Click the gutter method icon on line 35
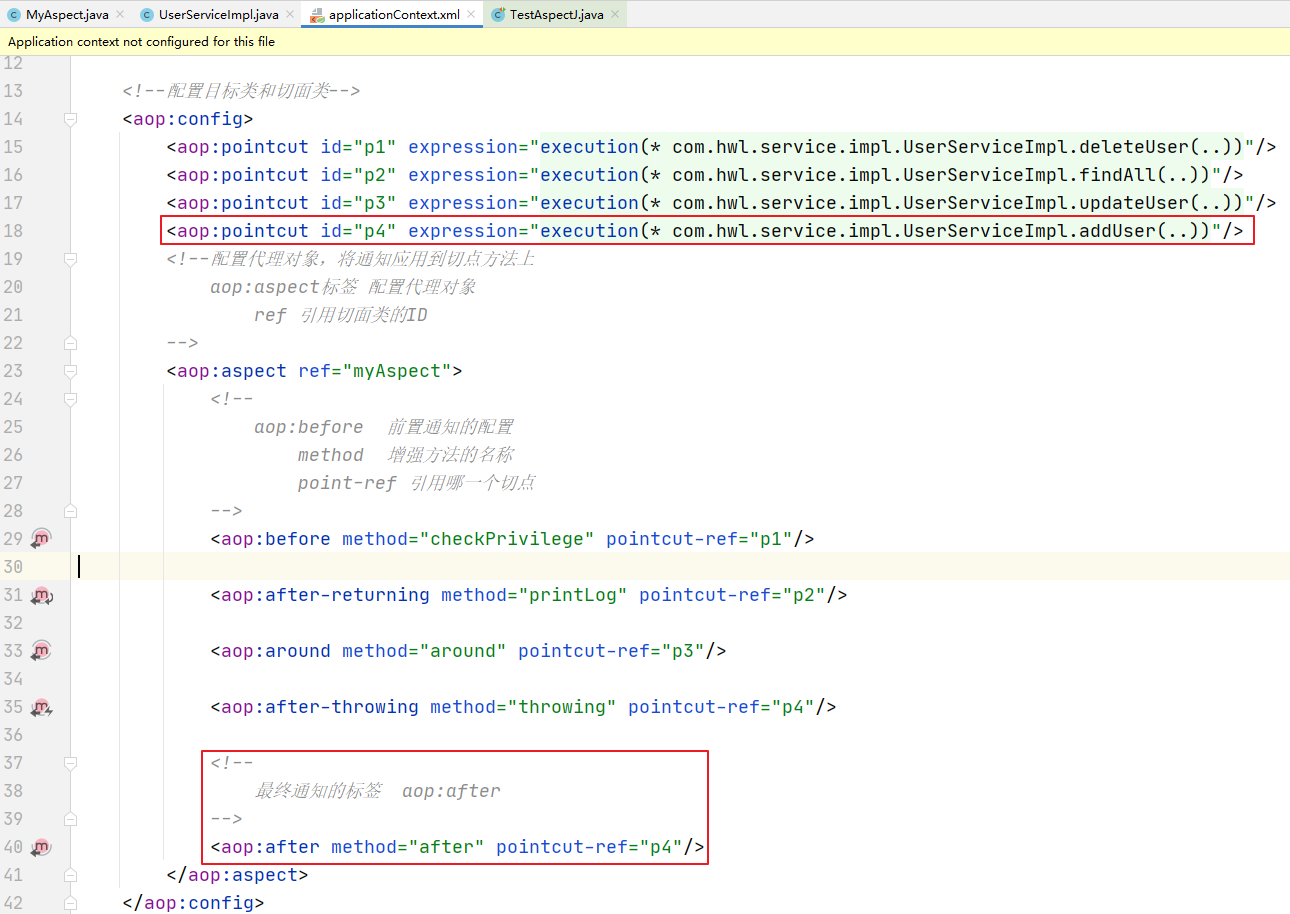This screenshot has height=914, width=1290. tap(41, 707)
